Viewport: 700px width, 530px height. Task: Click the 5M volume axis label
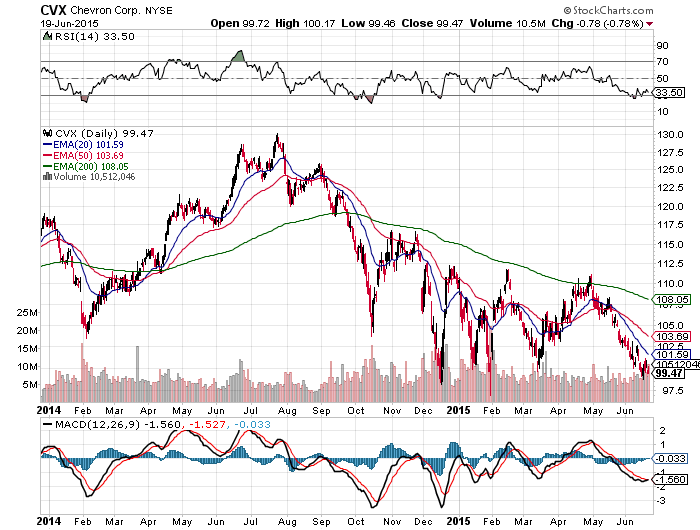point(30,384)
